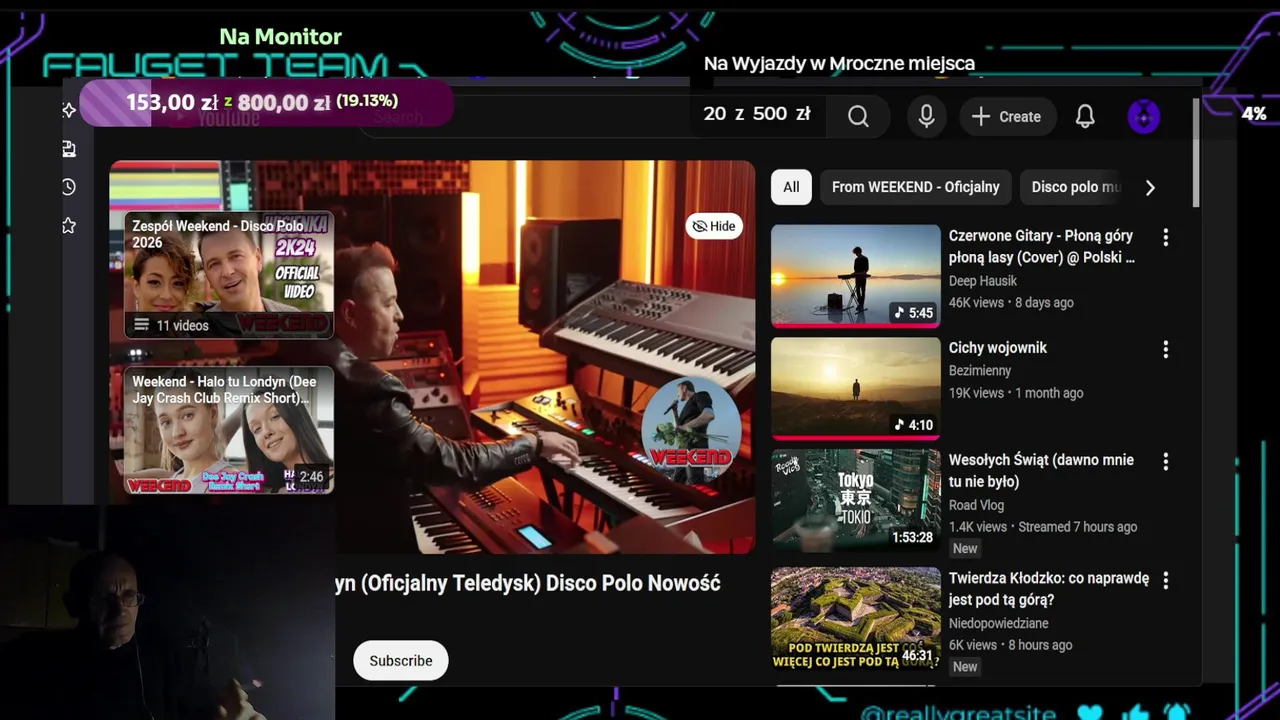Click the video title Oficjalny Teledysk Disco Polo Nowość

pos(528,583)
